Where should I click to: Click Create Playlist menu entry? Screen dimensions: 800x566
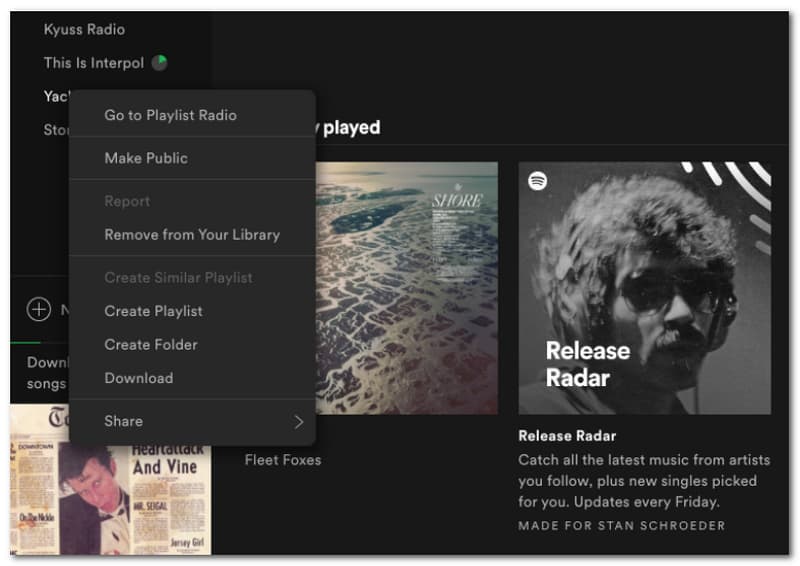(x=192, y=311)
